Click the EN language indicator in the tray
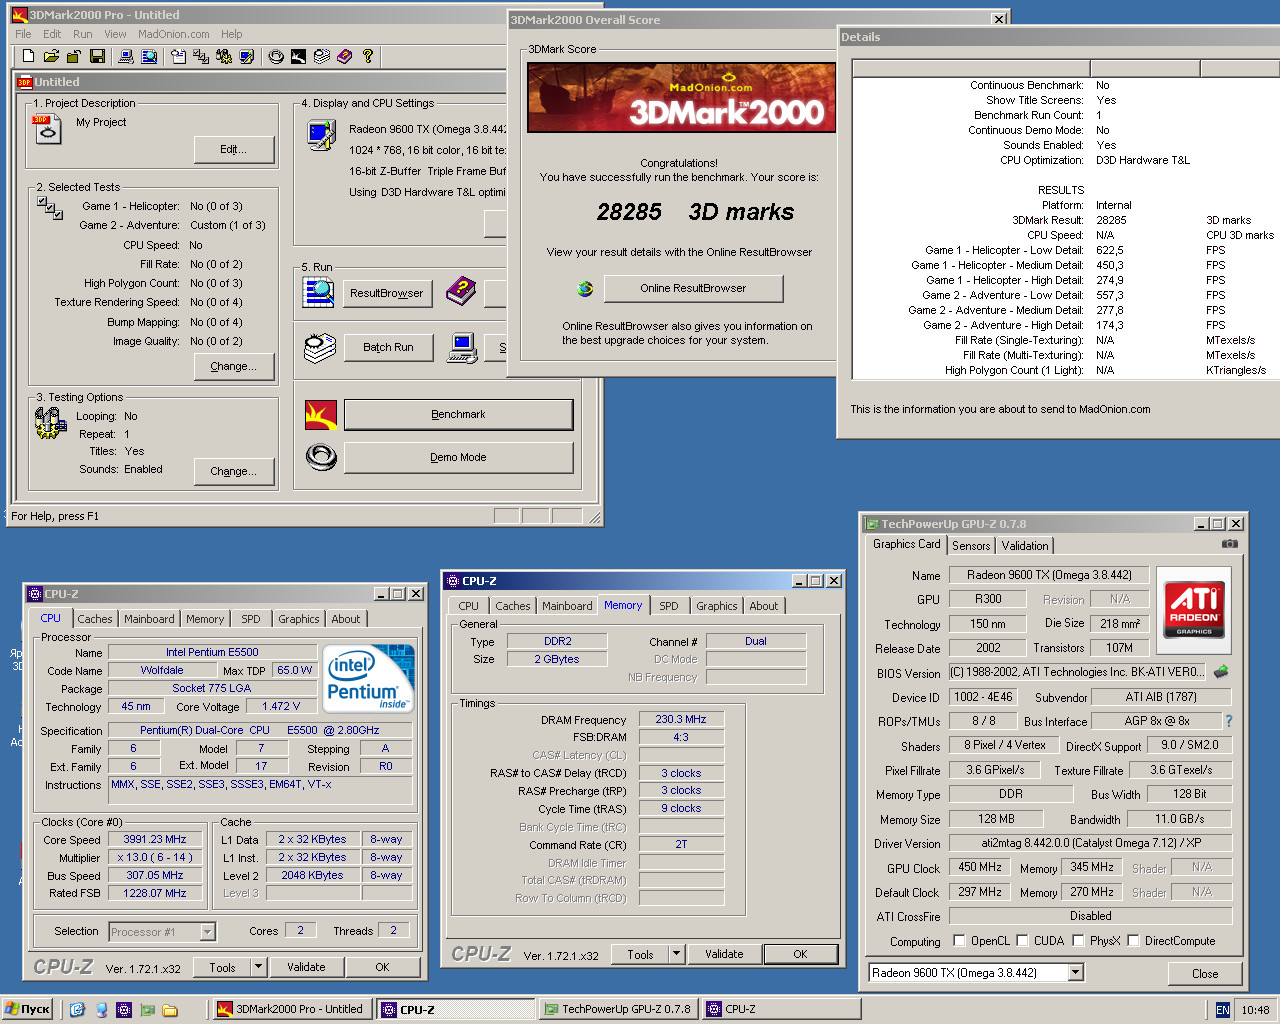1280x1024 pixels. tap(1222, 1010)
